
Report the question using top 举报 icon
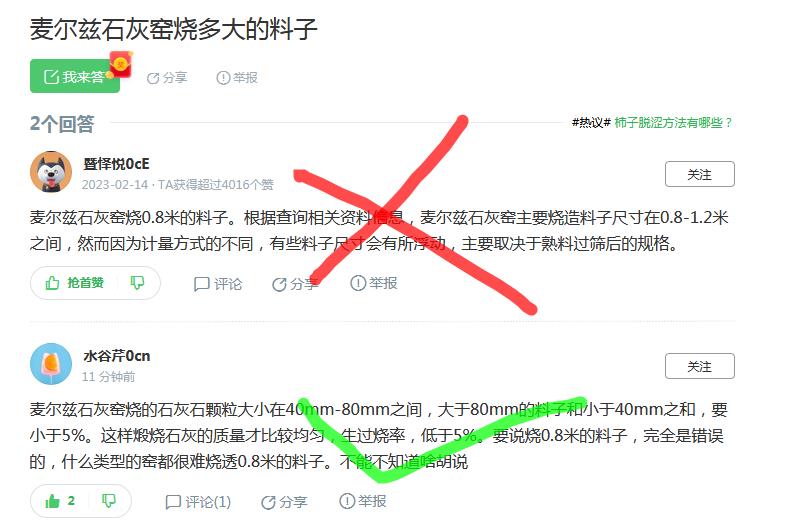click(237, 78)
